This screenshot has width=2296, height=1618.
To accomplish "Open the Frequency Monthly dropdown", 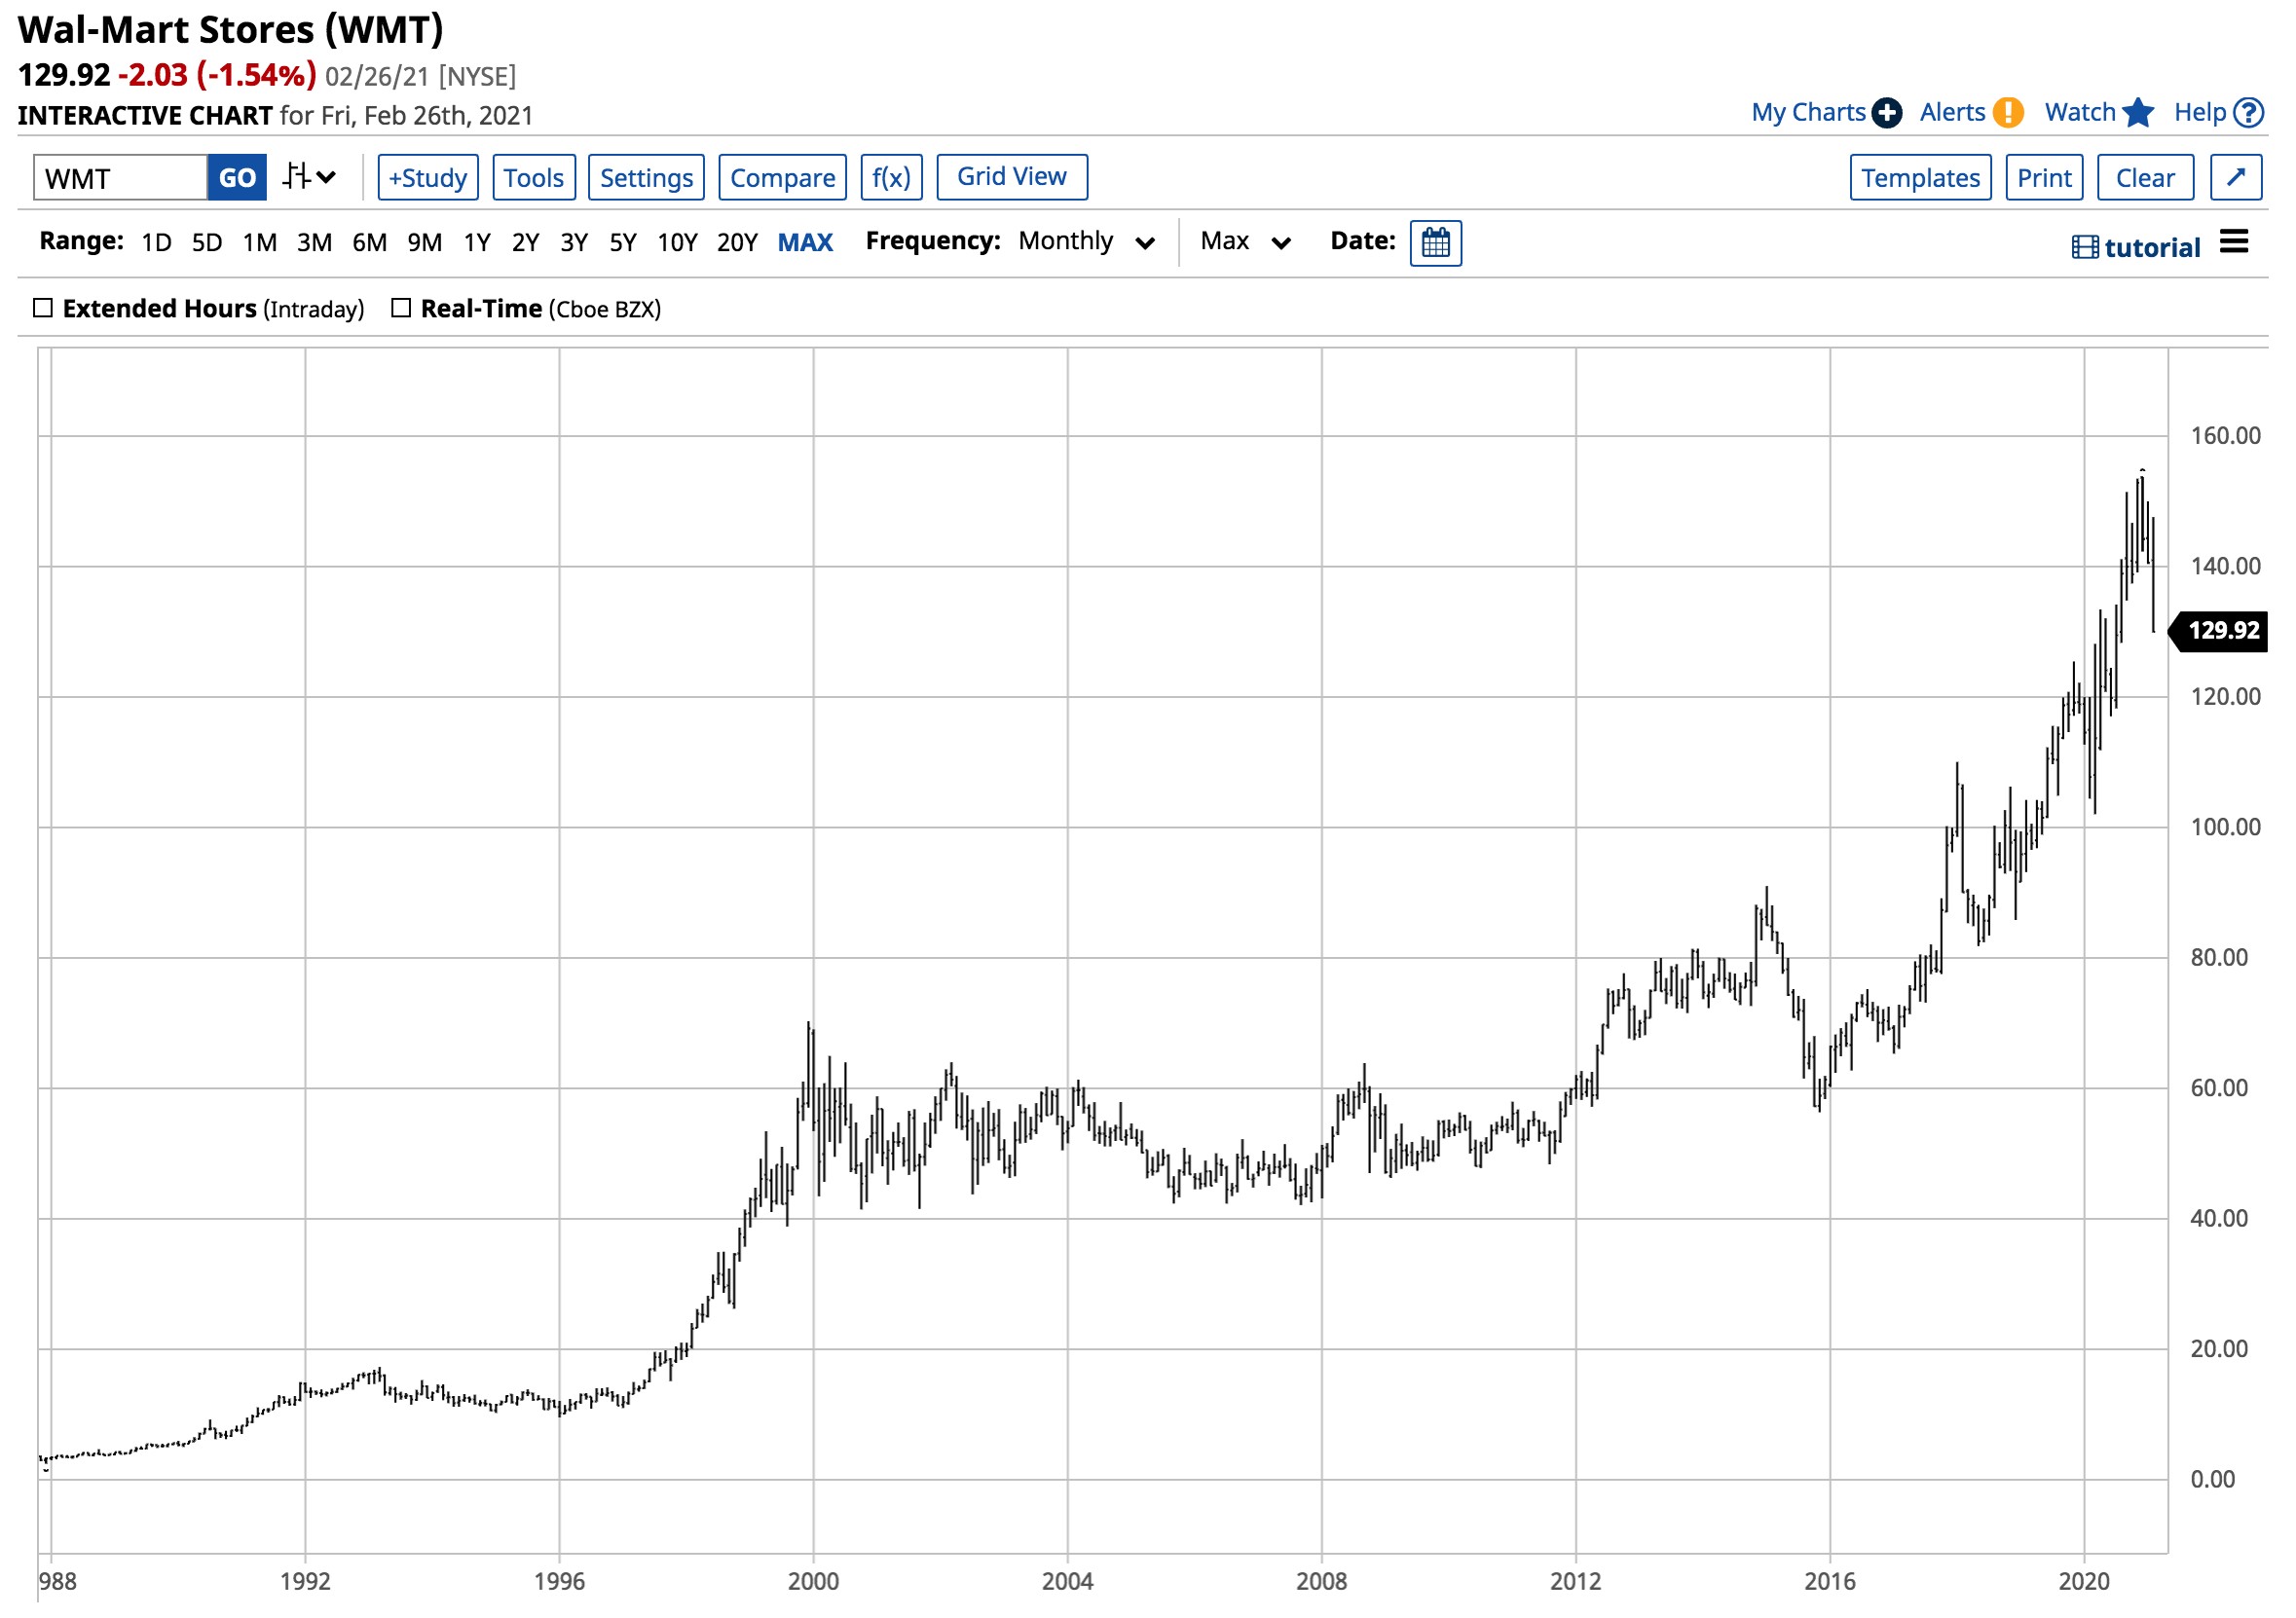I will coord(1087,241).
